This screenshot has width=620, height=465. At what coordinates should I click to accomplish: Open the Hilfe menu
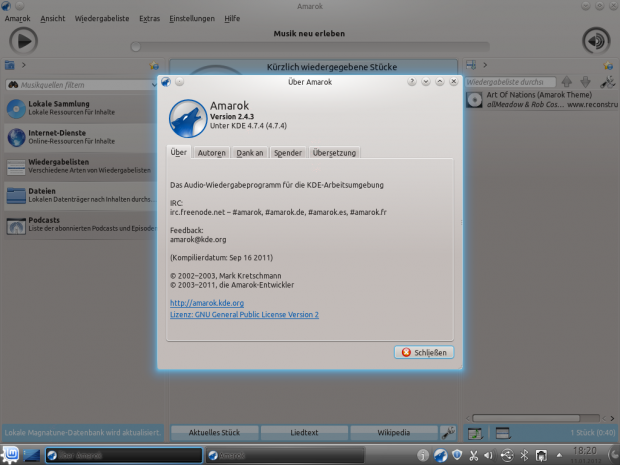[x=232, y=19]
